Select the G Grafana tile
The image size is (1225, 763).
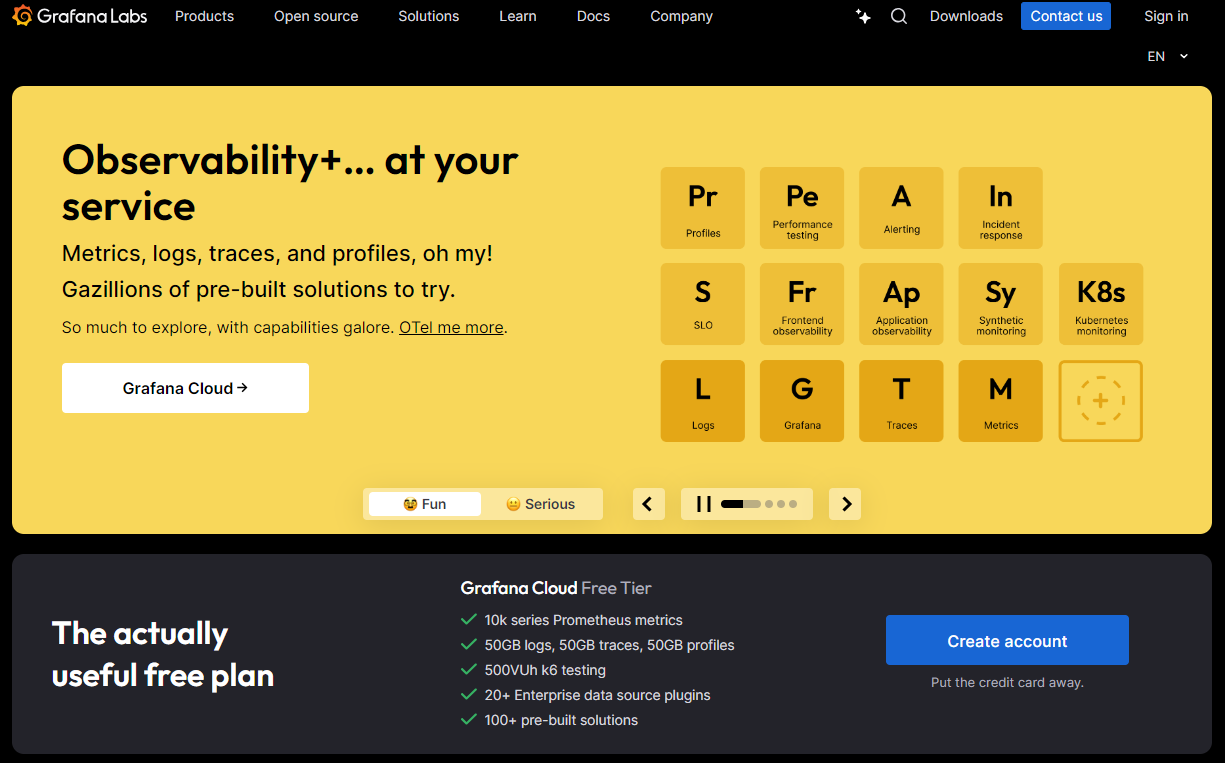coord(802,401)
